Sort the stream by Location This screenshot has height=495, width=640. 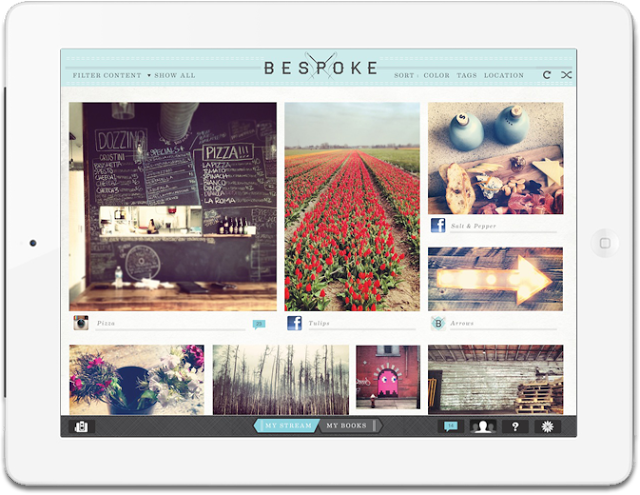coord(504,75)
